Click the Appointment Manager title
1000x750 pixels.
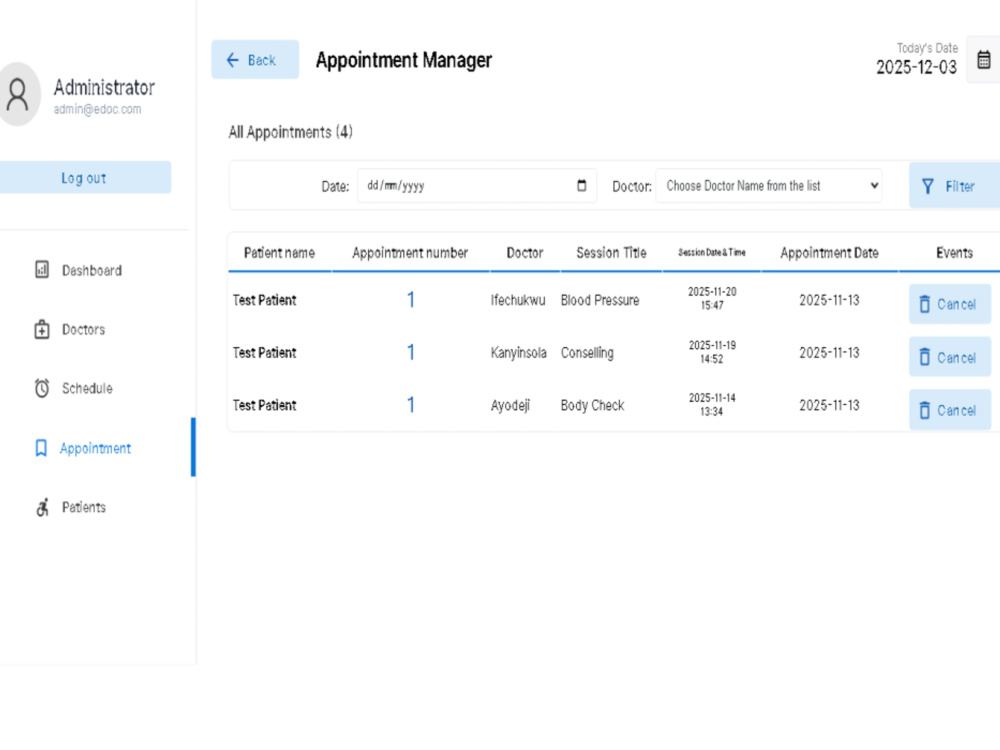[x=404, y=60]
